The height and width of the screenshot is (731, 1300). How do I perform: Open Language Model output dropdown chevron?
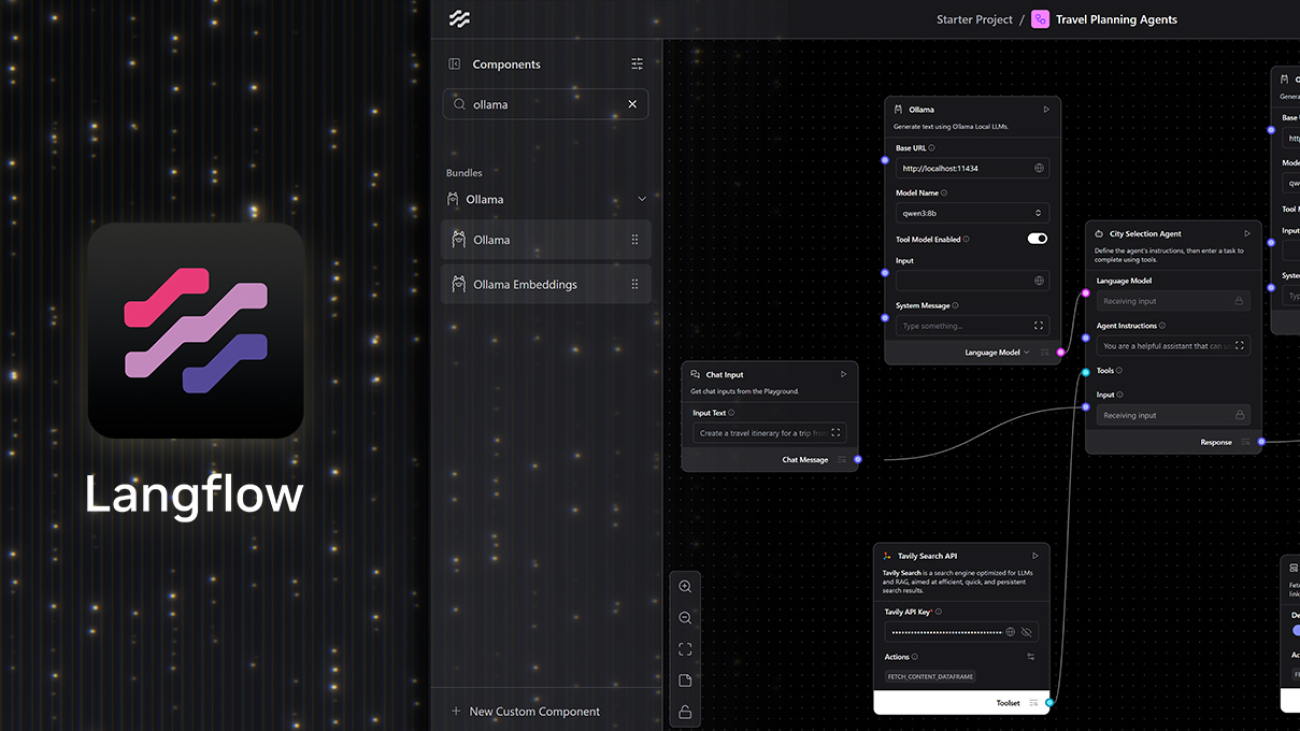click(1026, 352)
